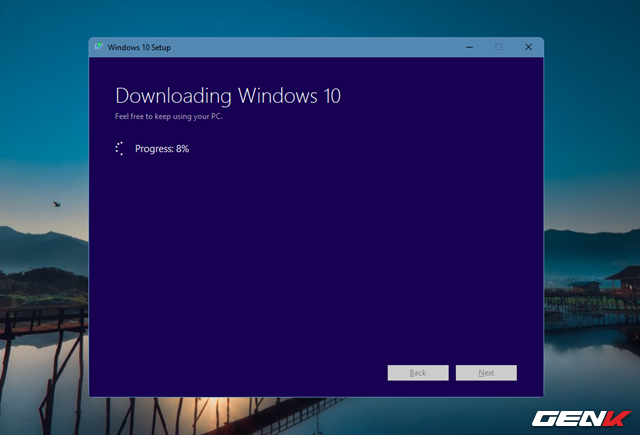Click the Next button

(x=486, y=373)
